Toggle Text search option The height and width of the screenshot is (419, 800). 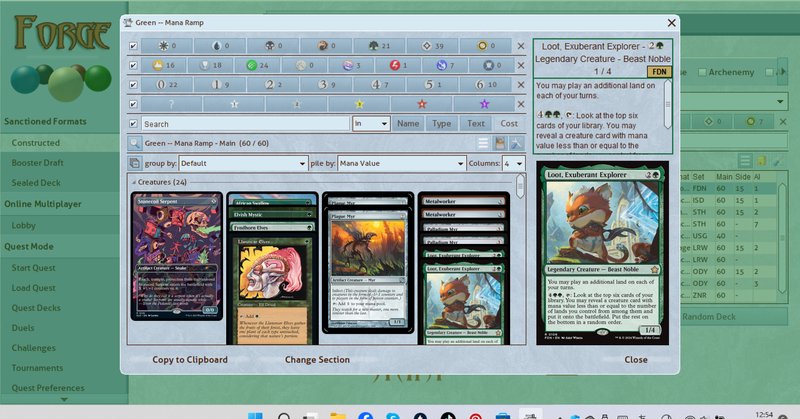(476, 124)
